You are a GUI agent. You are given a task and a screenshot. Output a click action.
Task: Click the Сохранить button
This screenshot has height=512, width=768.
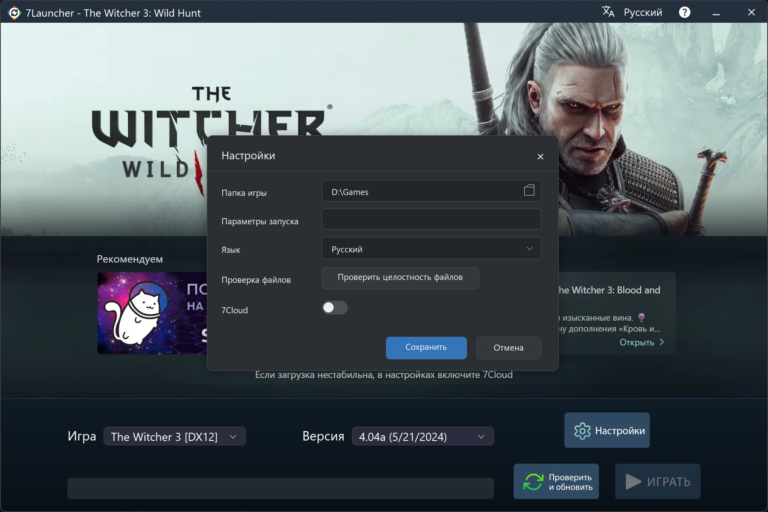[426, 347]
